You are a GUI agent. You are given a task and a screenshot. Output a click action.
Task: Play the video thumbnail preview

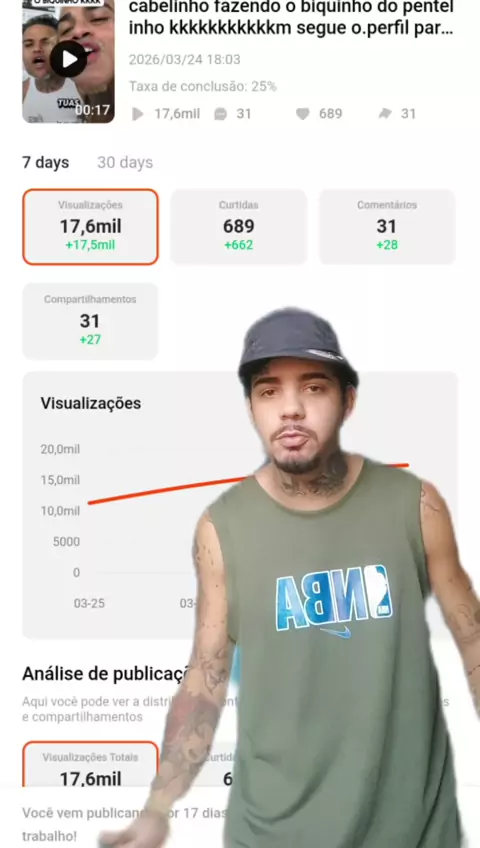[69, 59]
